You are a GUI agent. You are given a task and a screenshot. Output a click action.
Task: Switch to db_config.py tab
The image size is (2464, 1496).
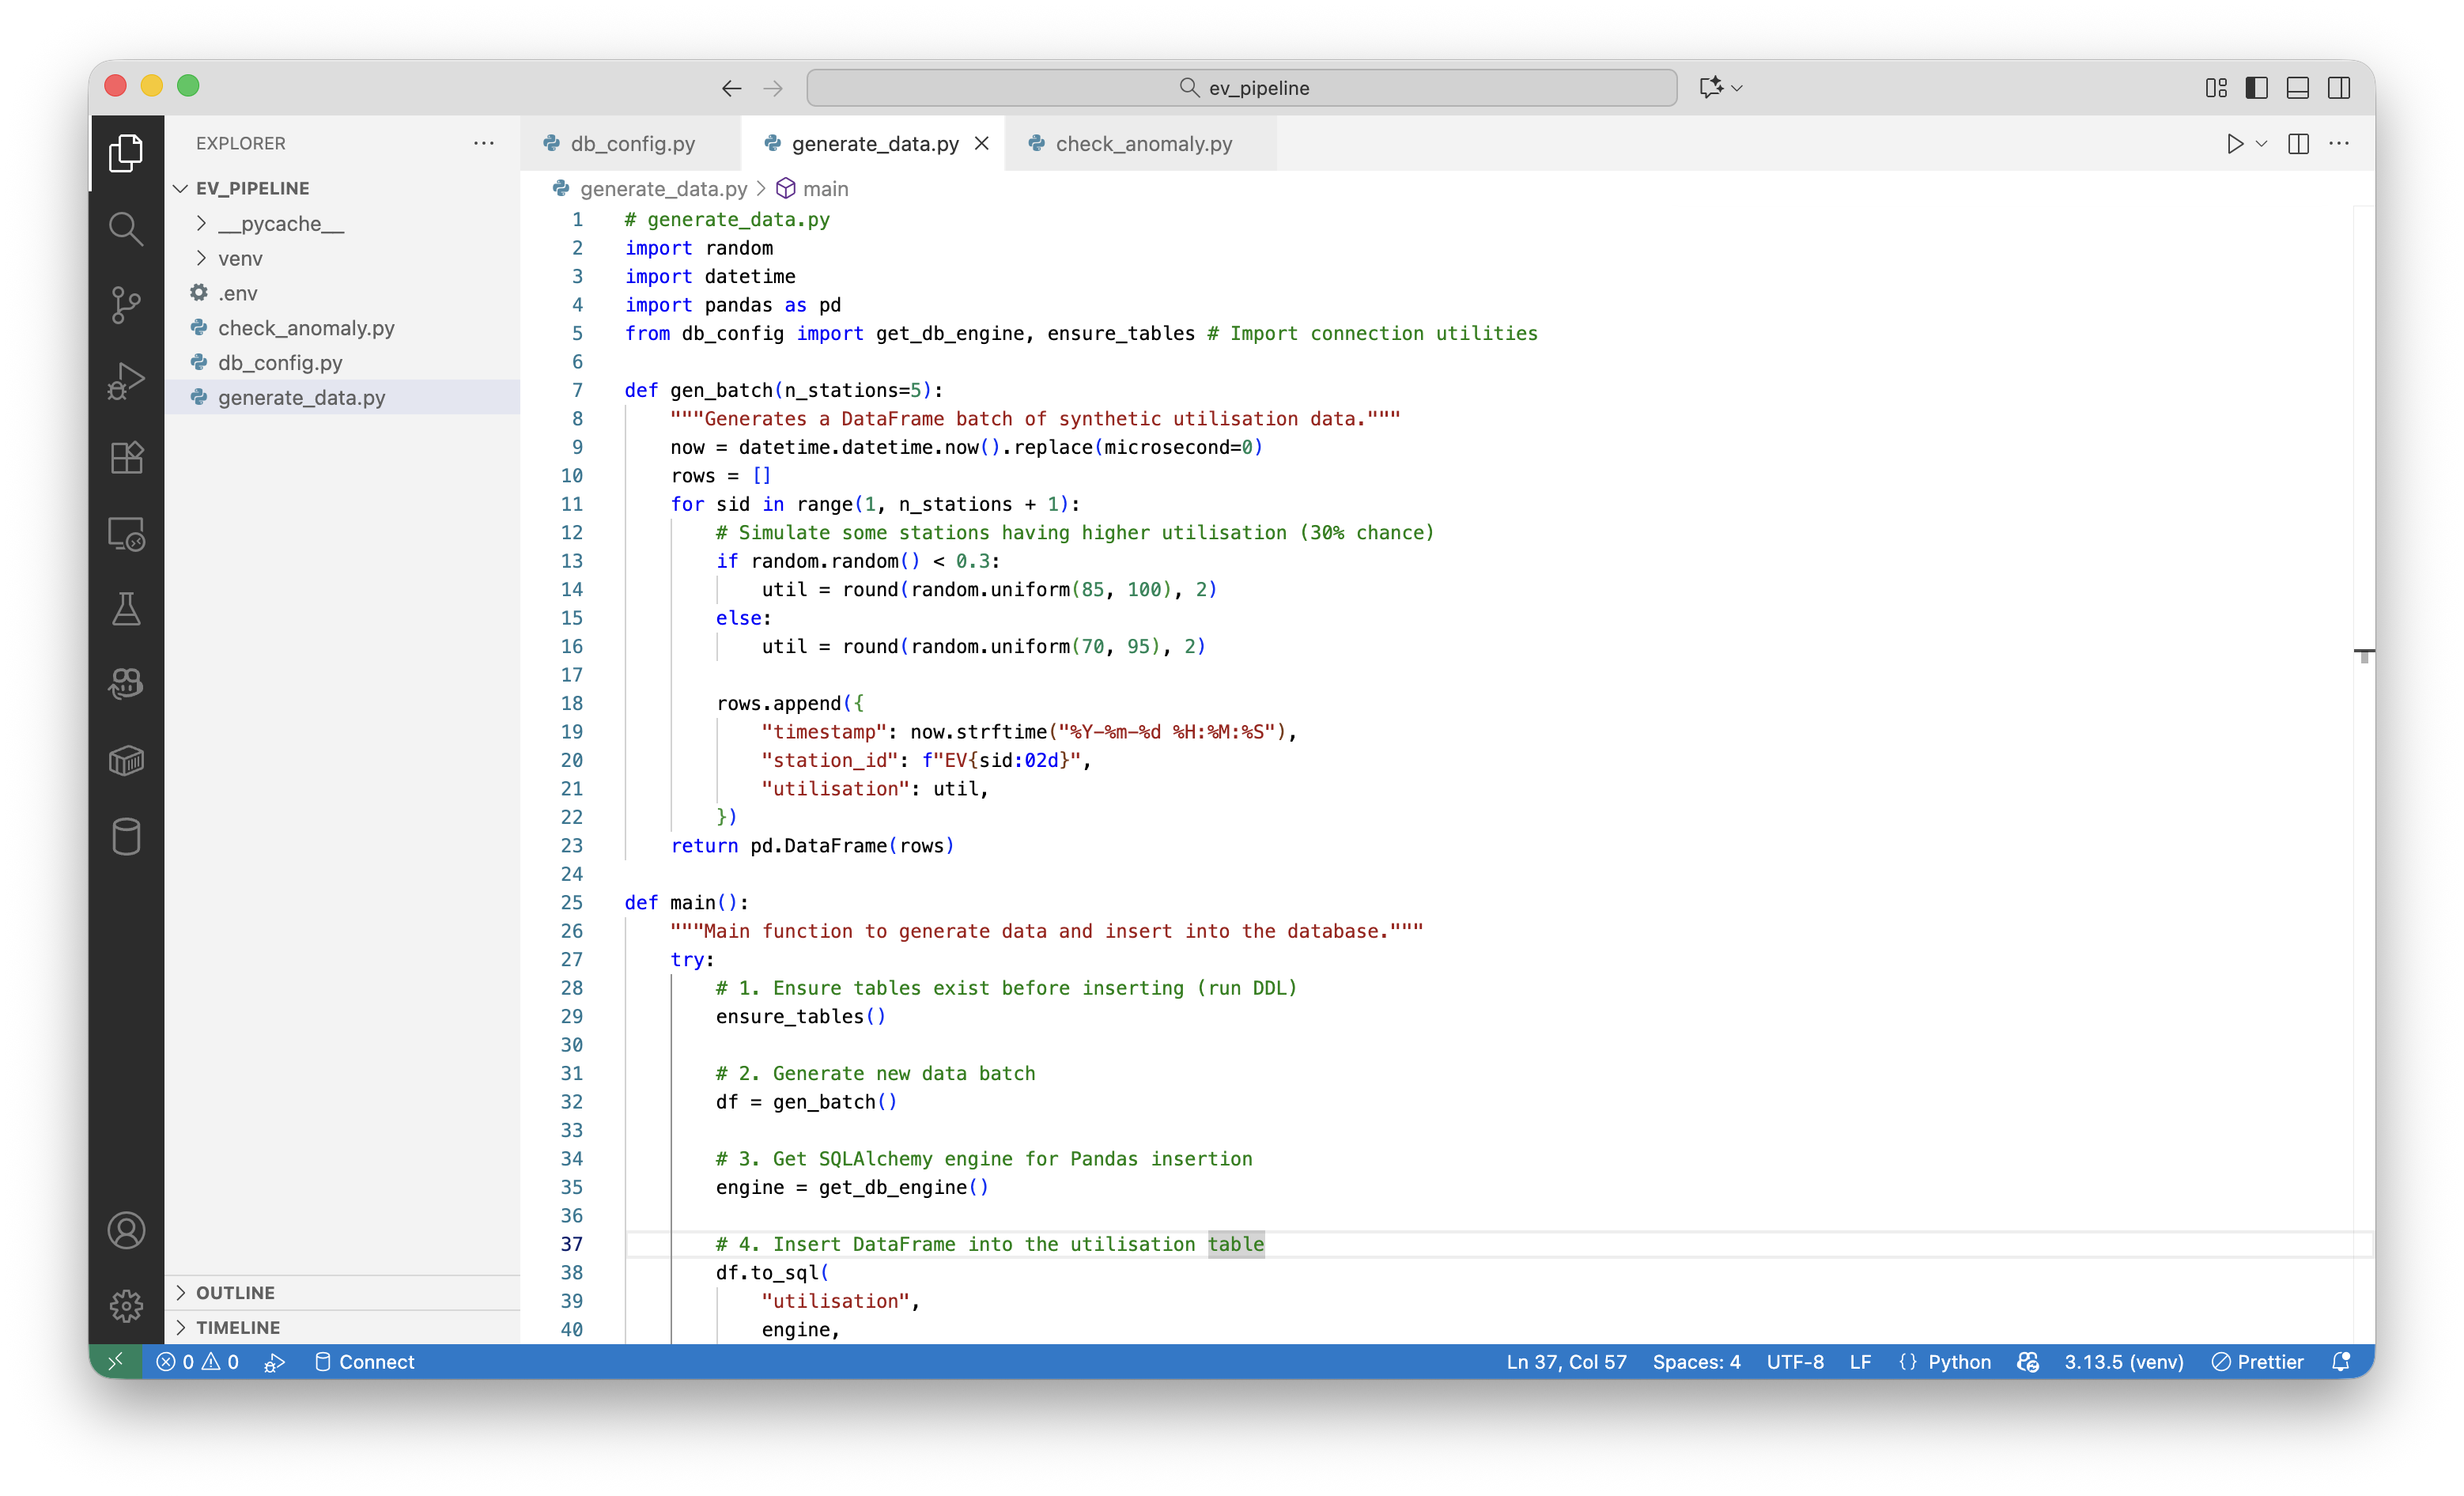pos(632,144)
